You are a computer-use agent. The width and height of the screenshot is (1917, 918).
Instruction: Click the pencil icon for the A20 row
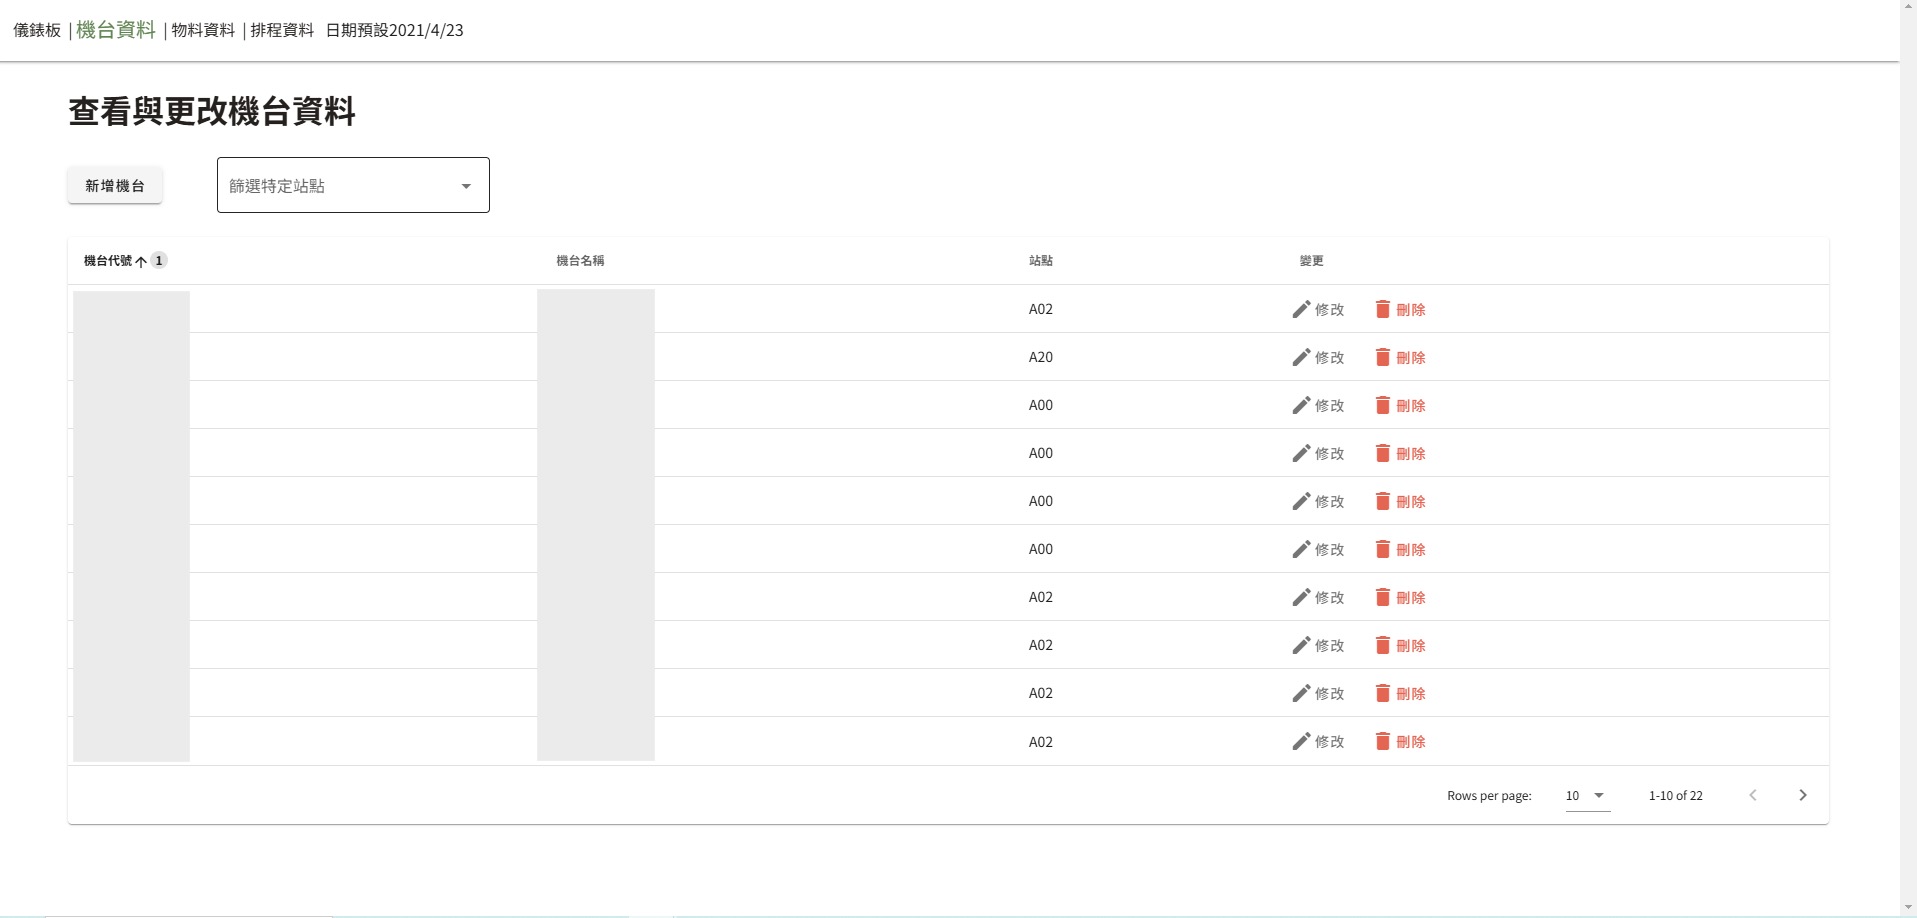click(x=1300, y=358)
